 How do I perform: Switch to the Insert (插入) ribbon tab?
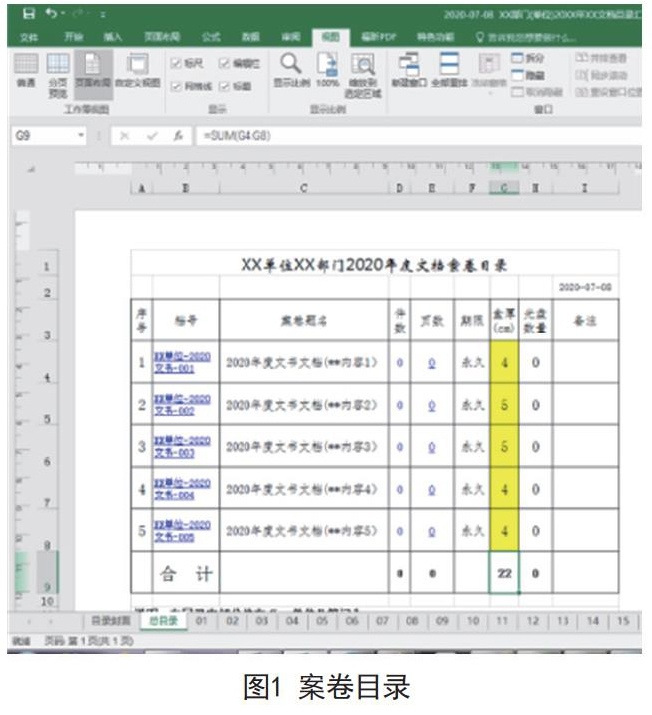(x=113, y=37)
